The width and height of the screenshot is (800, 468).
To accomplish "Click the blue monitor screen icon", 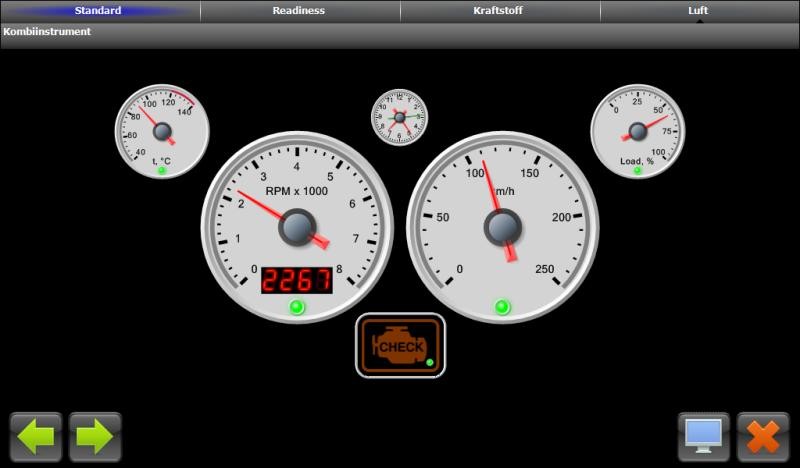I will coord(704,436).
